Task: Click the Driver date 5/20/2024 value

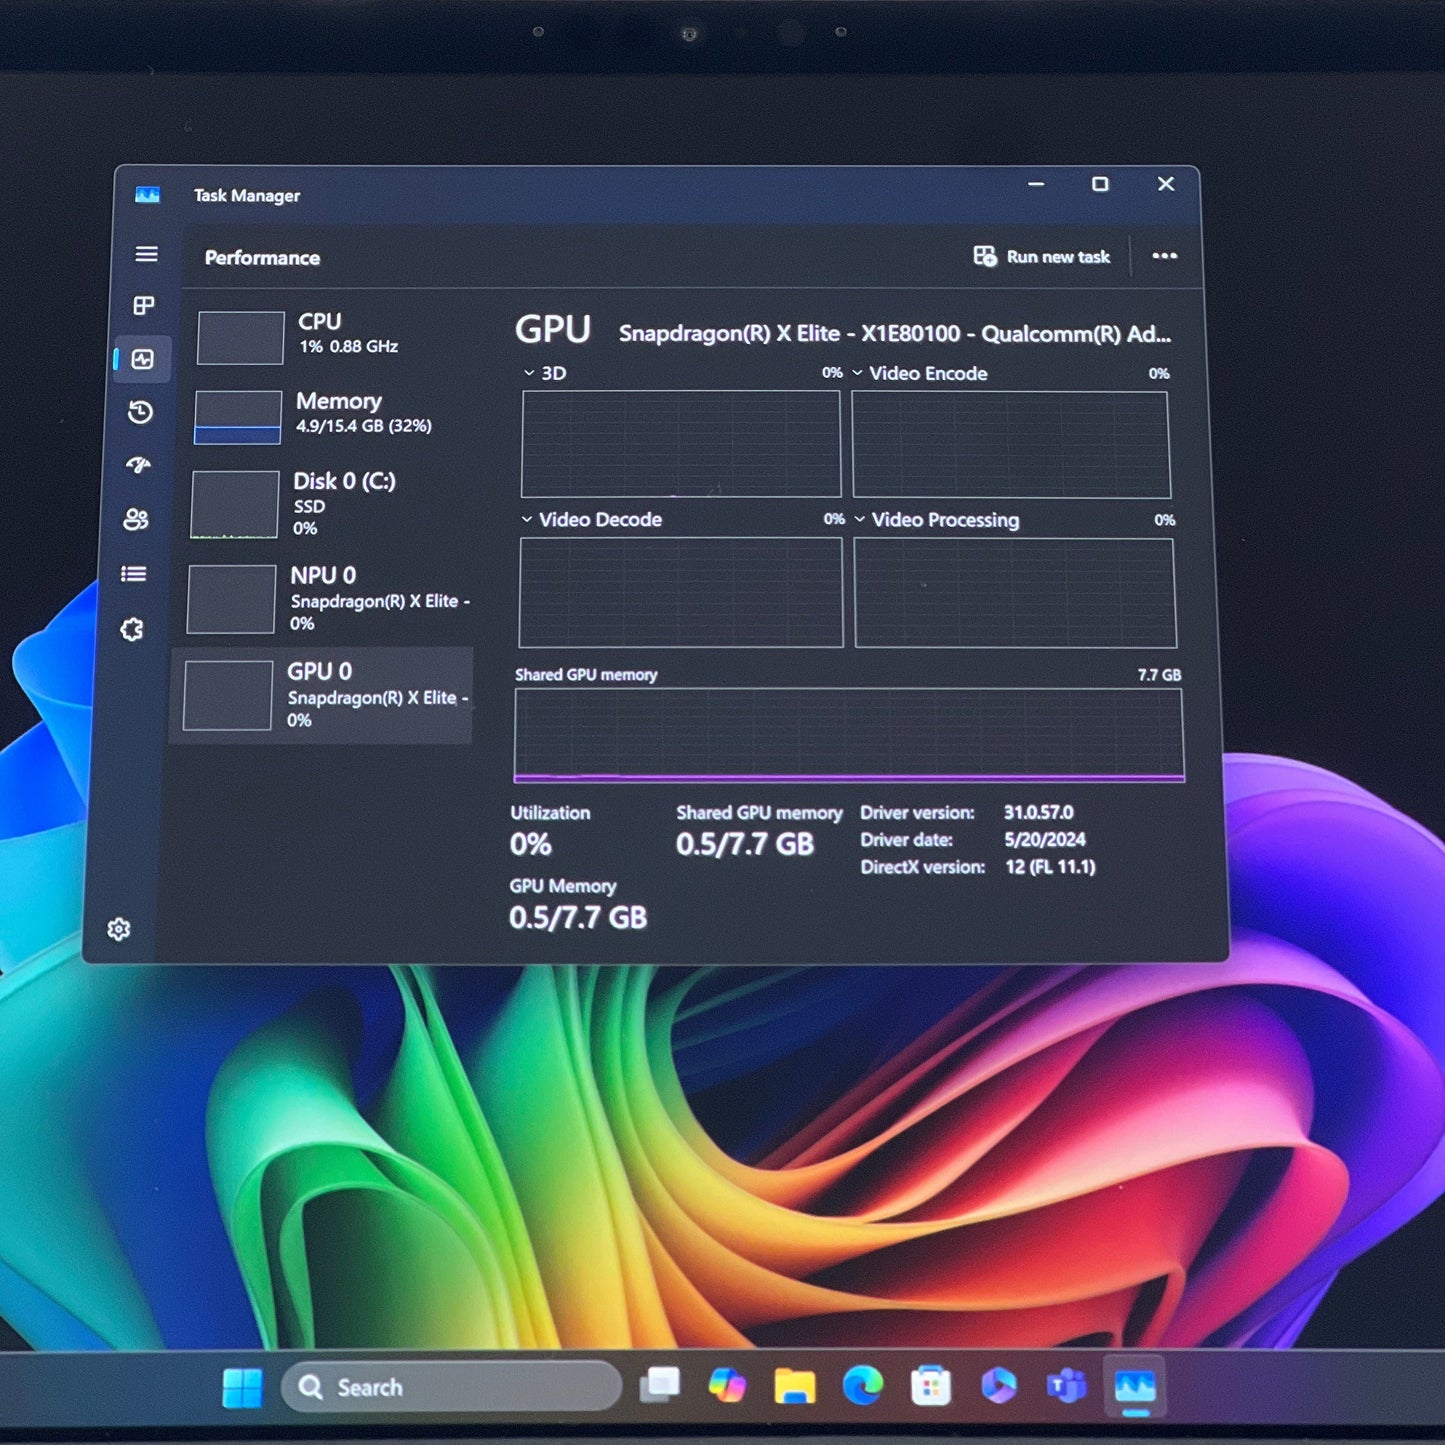Action: [x=1045, y=840]
